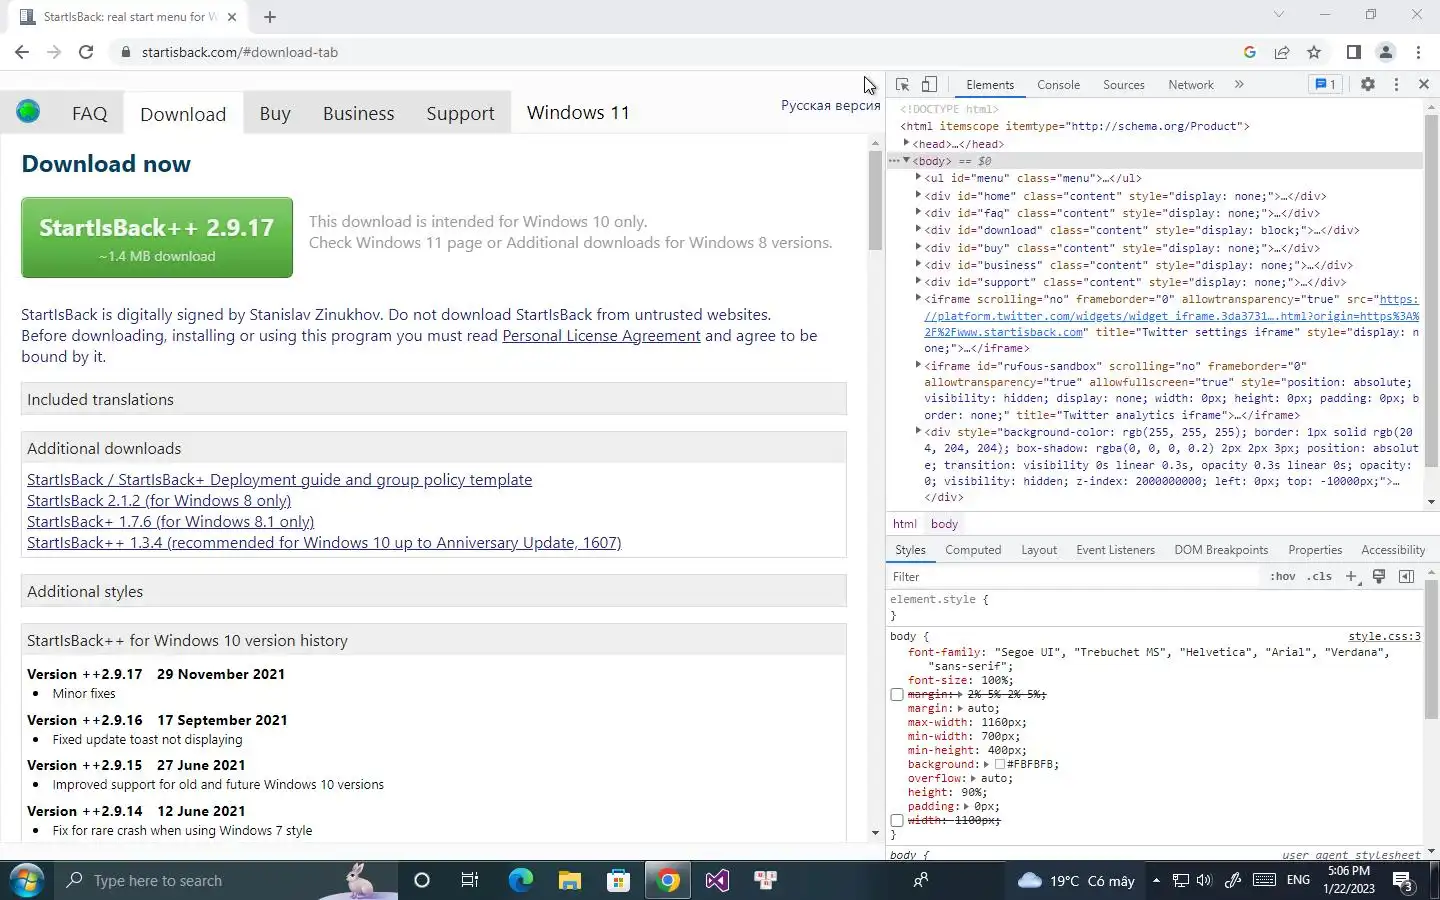Screen dimensions: 1440x900
Task: Open DevTools settings gear
Action: [1367, 85]
